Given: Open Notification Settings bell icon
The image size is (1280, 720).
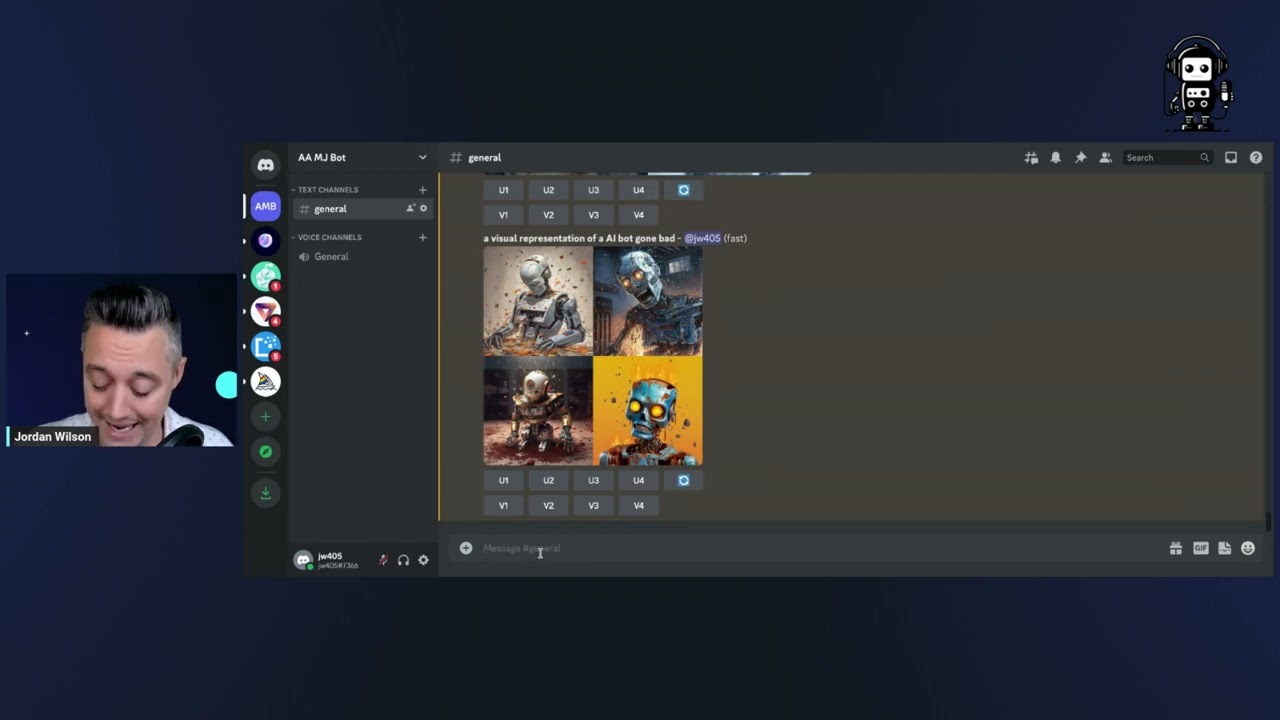Looking at the screenshot, I should tap(1055, 158).
